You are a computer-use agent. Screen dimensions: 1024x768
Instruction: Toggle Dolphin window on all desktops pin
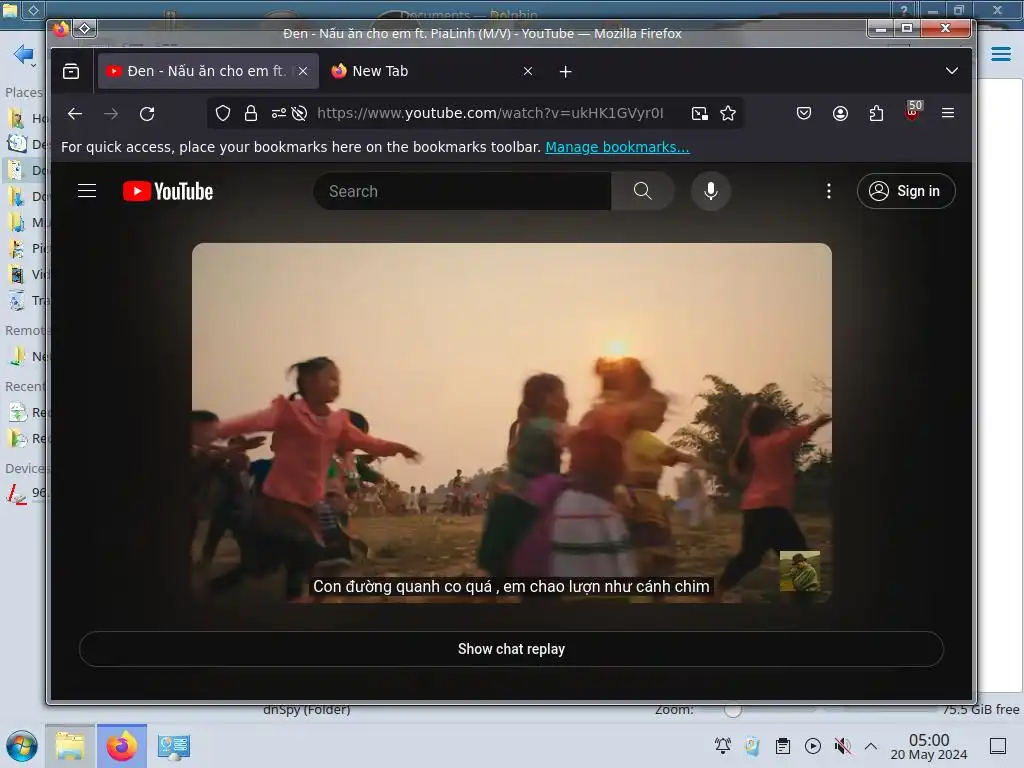click(x=33, y=10)
